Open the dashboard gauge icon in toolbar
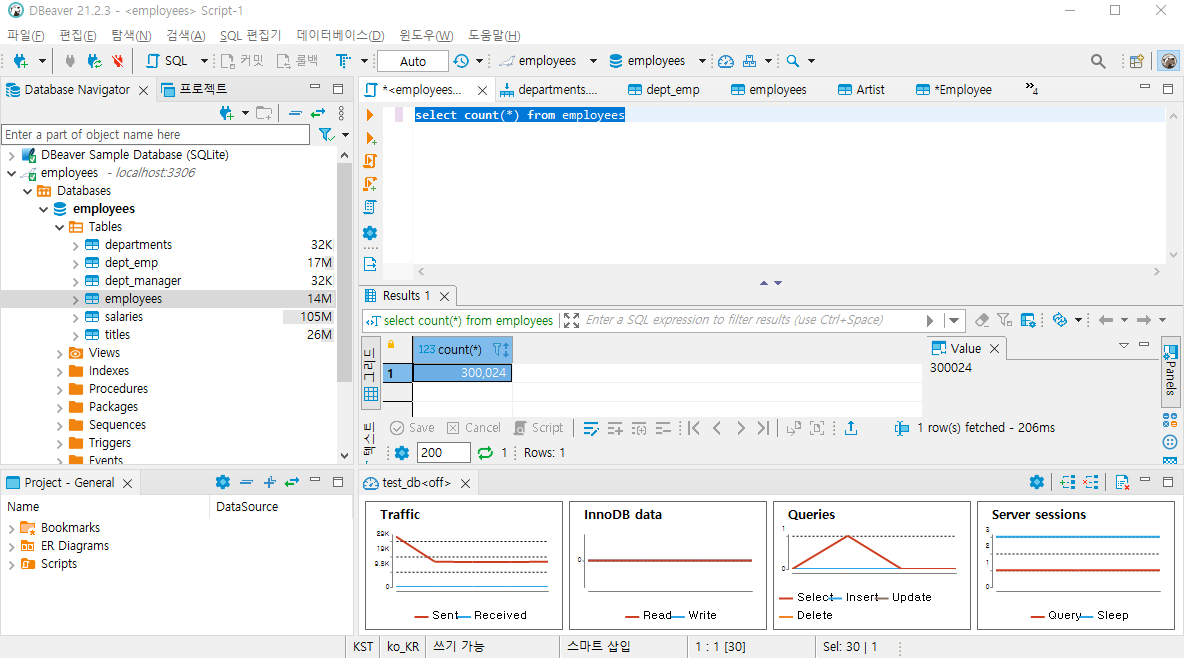Screen dimensions: 1184x658 coord(726,61)
